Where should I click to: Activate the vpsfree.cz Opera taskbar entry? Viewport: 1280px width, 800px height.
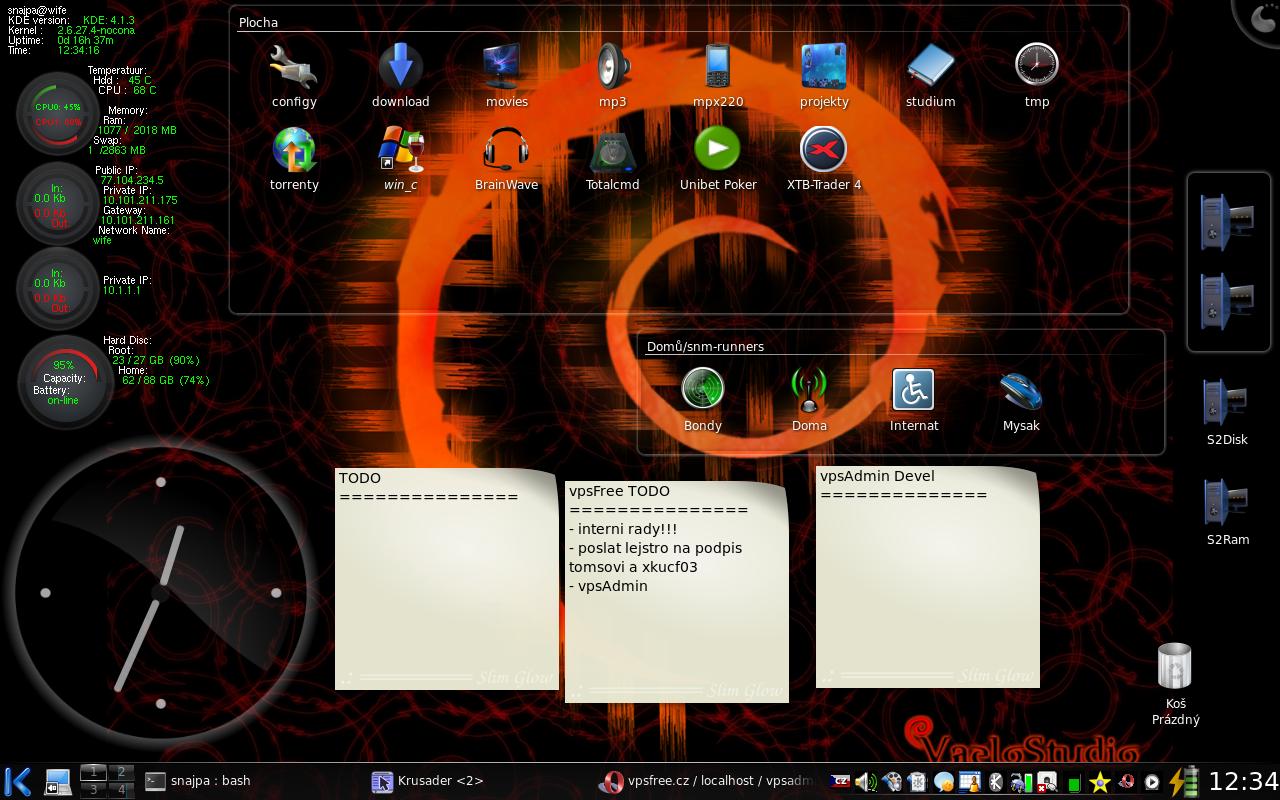pos(709,781)
